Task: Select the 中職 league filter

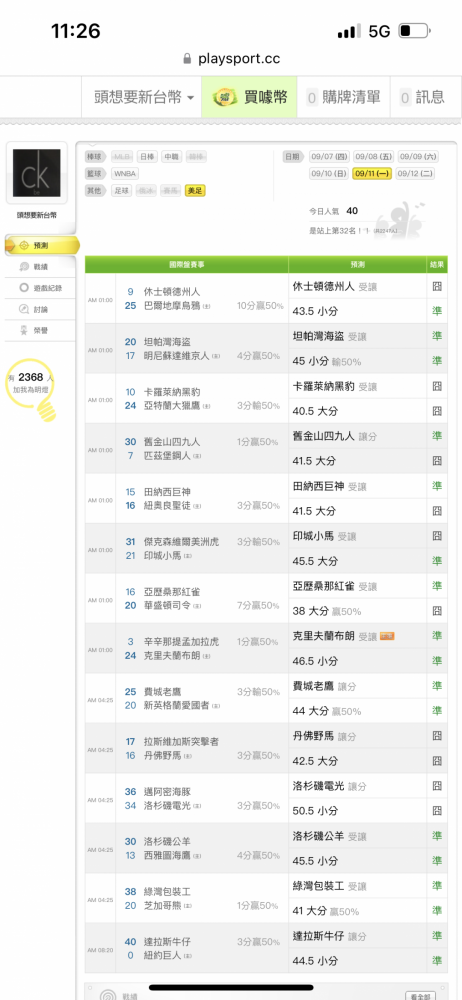Action: point(172,157)
